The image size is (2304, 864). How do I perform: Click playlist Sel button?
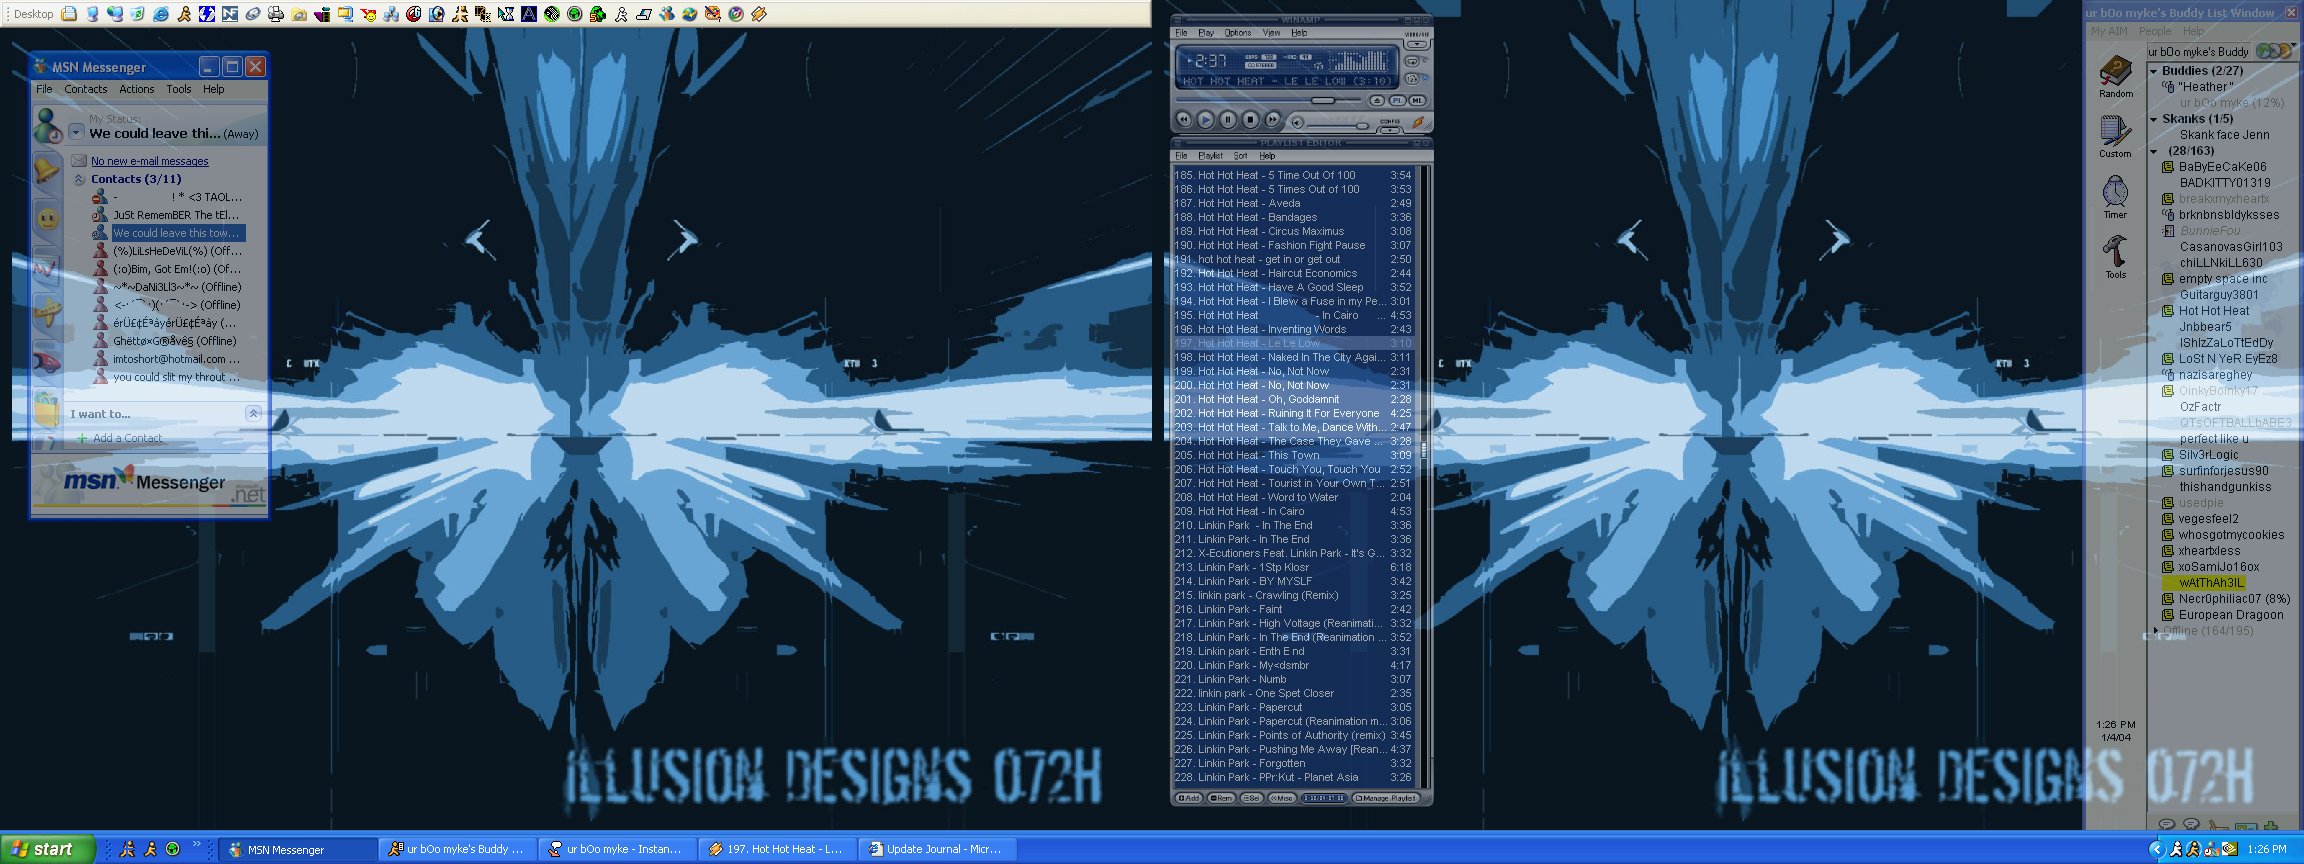point(1252,798)
